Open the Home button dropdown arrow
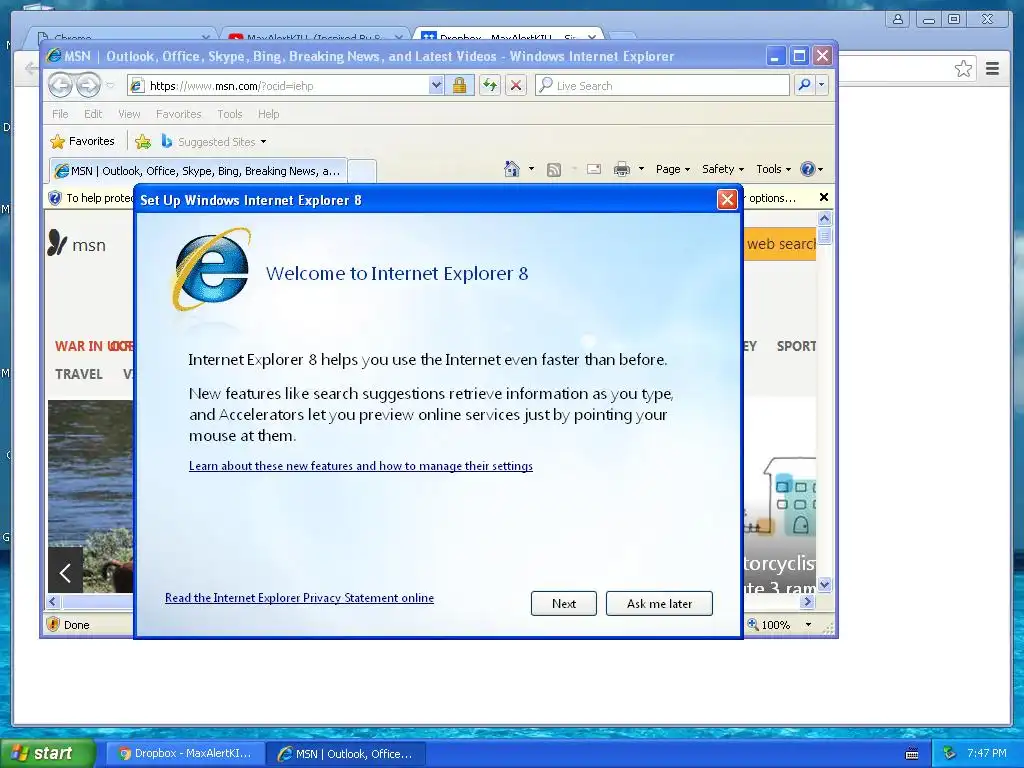This screenshot has height=768, width=1024. click(531, 169)
